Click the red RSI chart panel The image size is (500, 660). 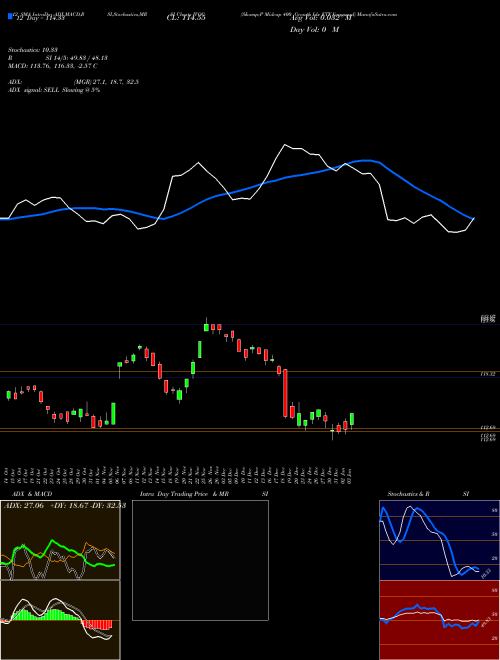(439, 620)
